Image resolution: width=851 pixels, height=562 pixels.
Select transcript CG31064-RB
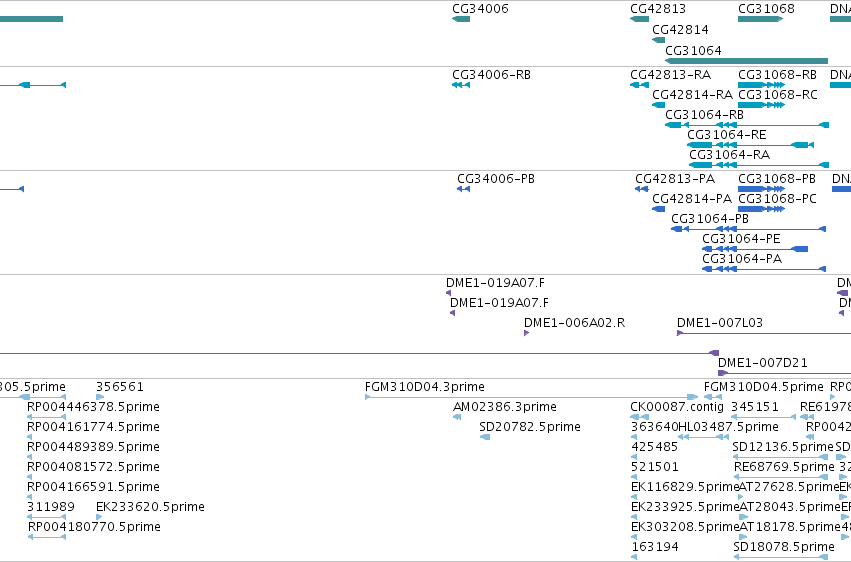pos(704,115)
